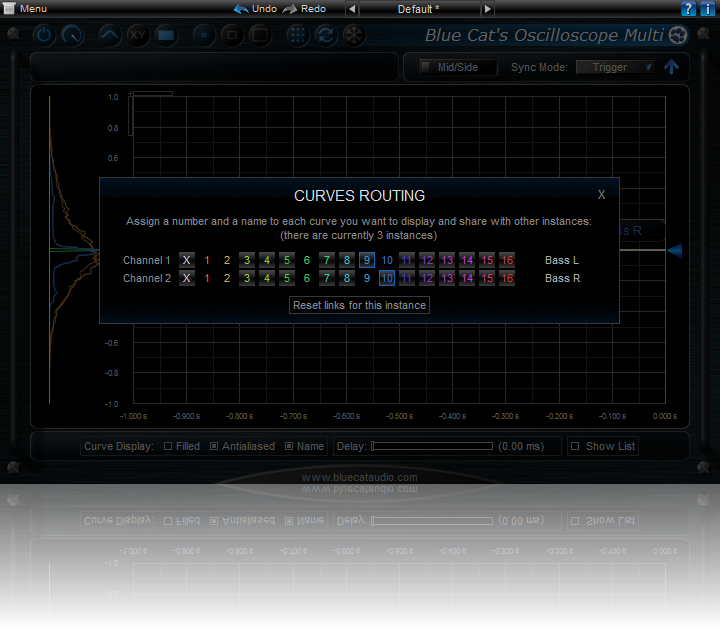720x629 pixels.
Task: Go to the next preset arrow
Action: point(487,9)
